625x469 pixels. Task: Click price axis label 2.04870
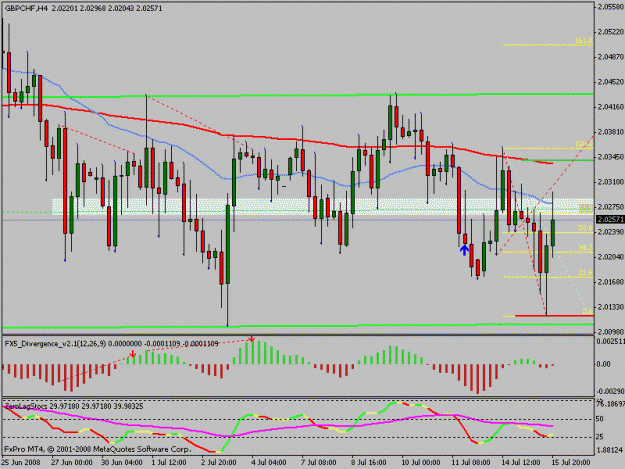pyautogui.click(x=611, y=57)
